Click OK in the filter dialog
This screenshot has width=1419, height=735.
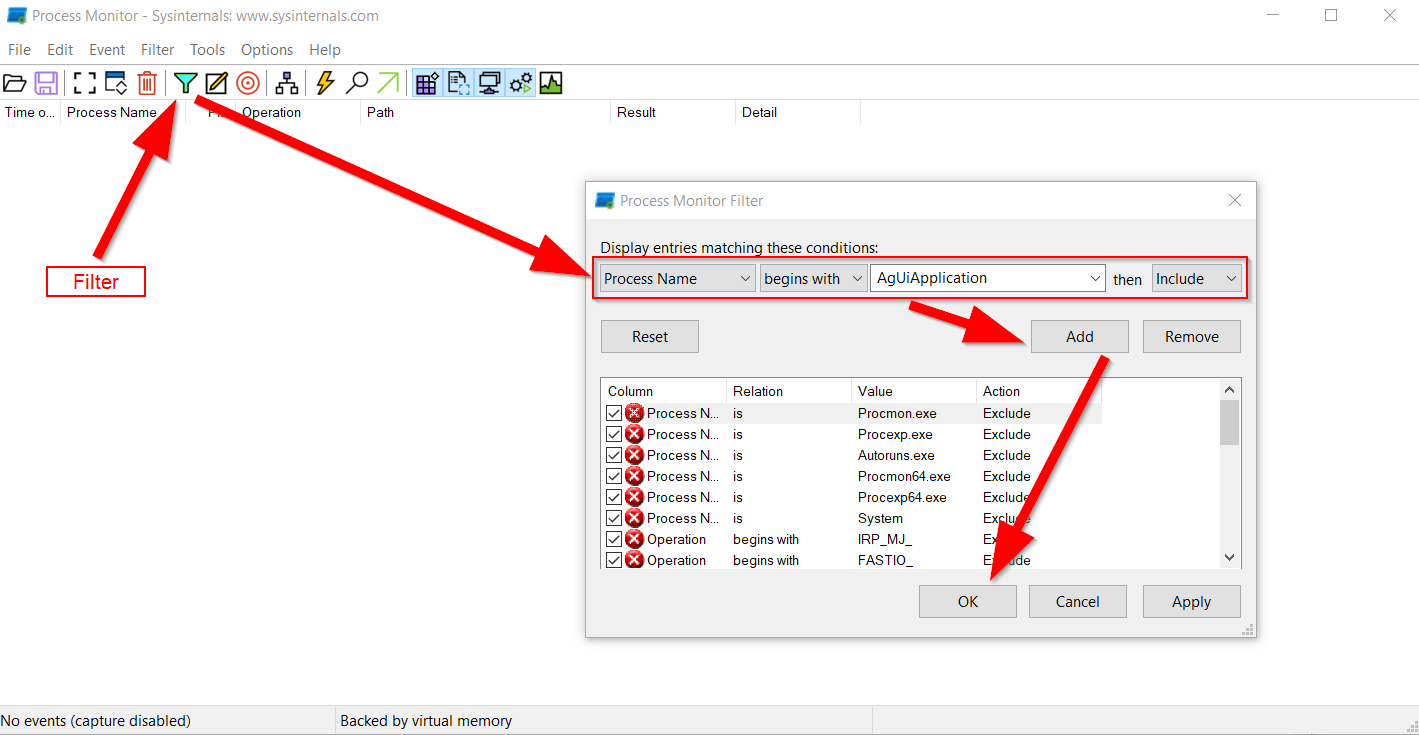968,602
